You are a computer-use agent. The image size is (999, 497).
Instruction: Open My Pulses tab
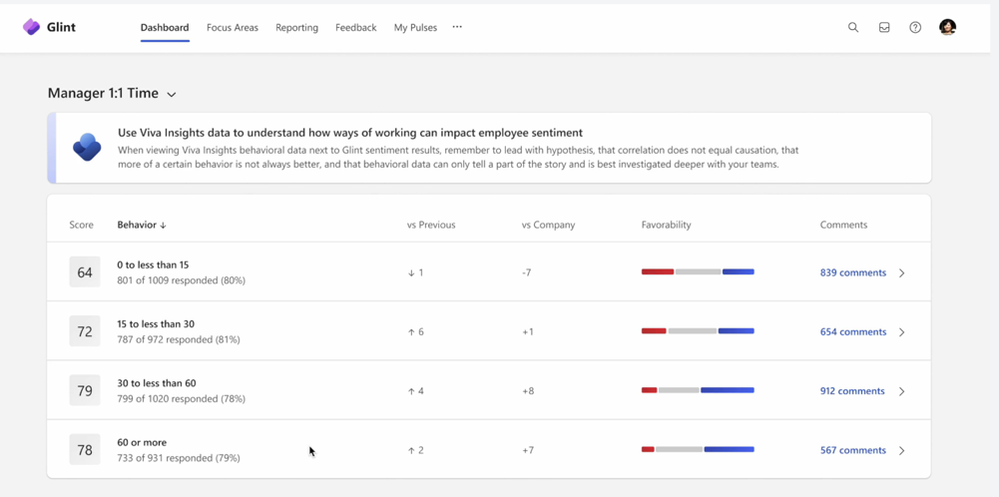point(415,27)
